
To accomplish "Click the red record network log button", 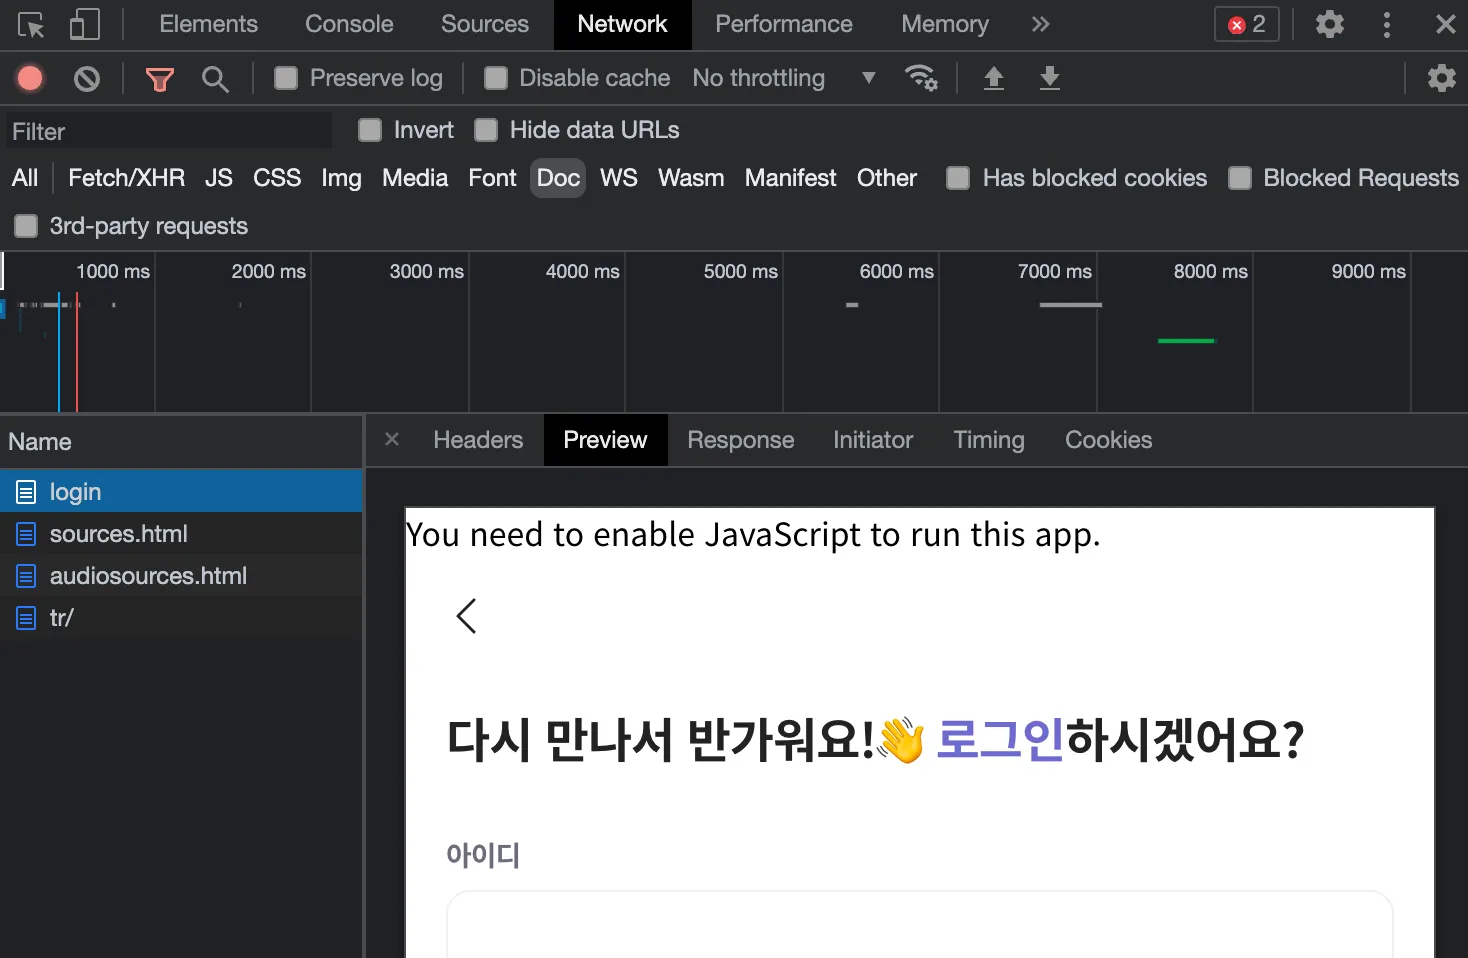I will tap(29, 78).
